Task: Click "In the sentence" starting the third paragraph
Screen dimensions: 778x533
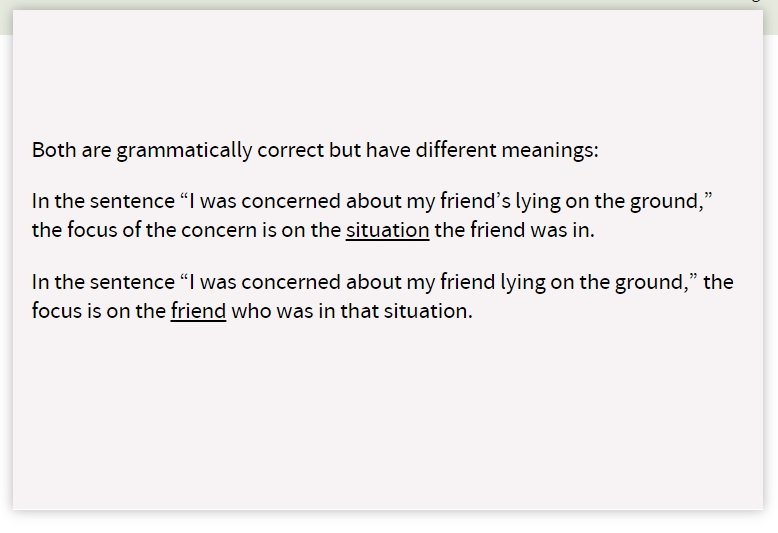Action: pos(103,282)
